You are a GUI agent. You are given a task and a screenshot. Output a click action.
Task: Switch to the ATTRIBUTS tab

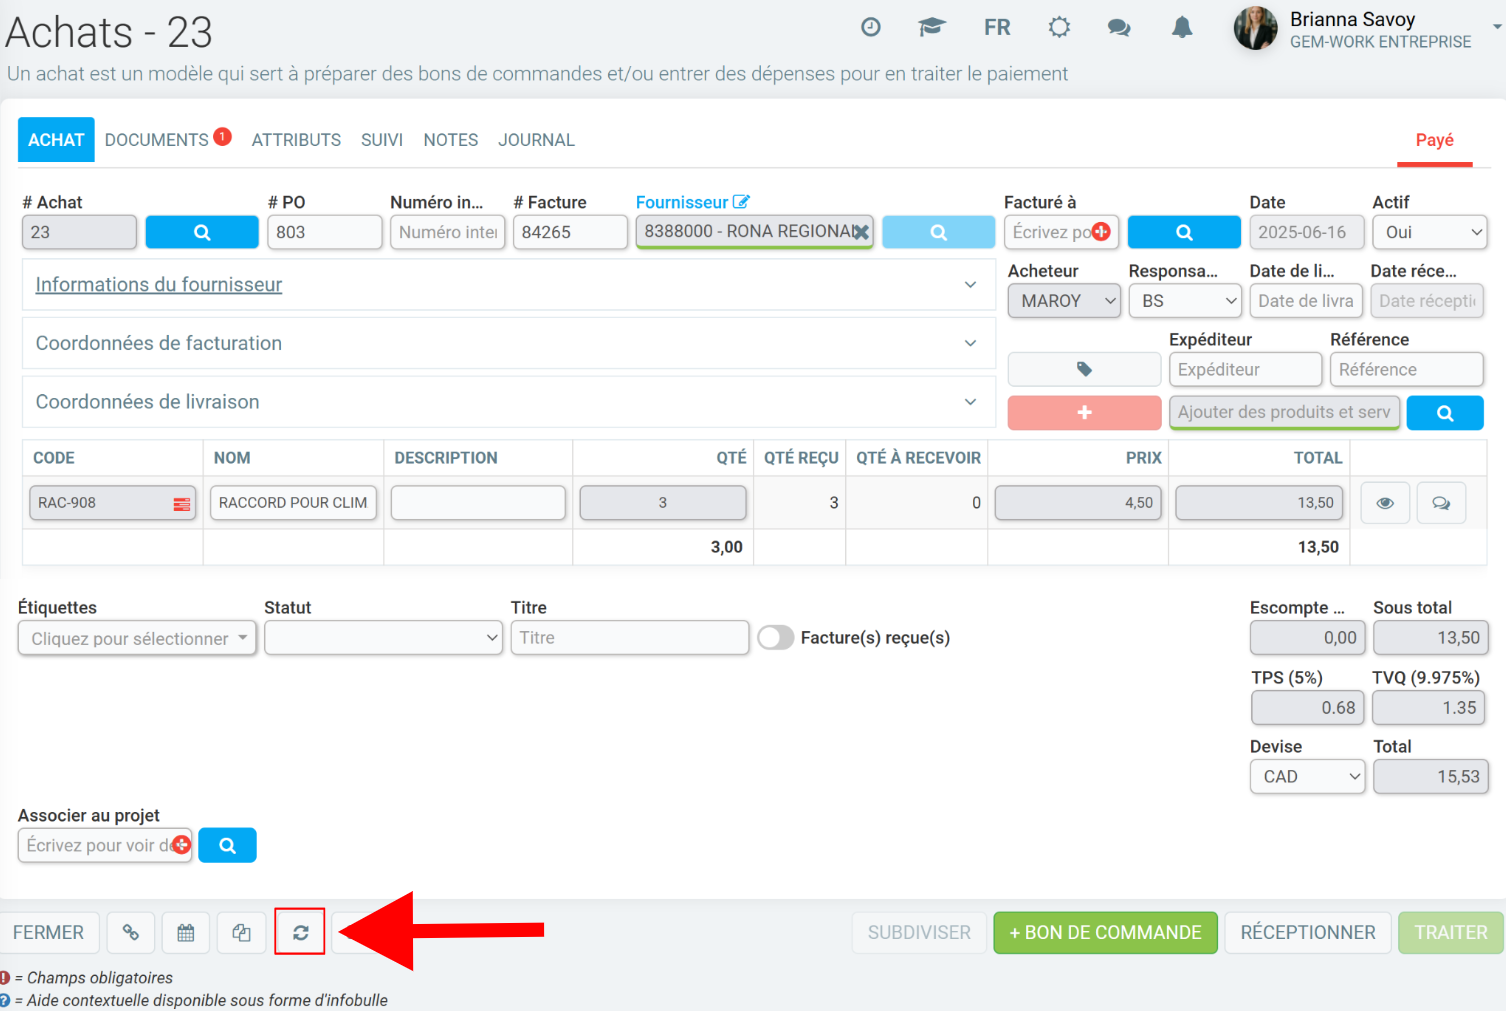point(296,140)
